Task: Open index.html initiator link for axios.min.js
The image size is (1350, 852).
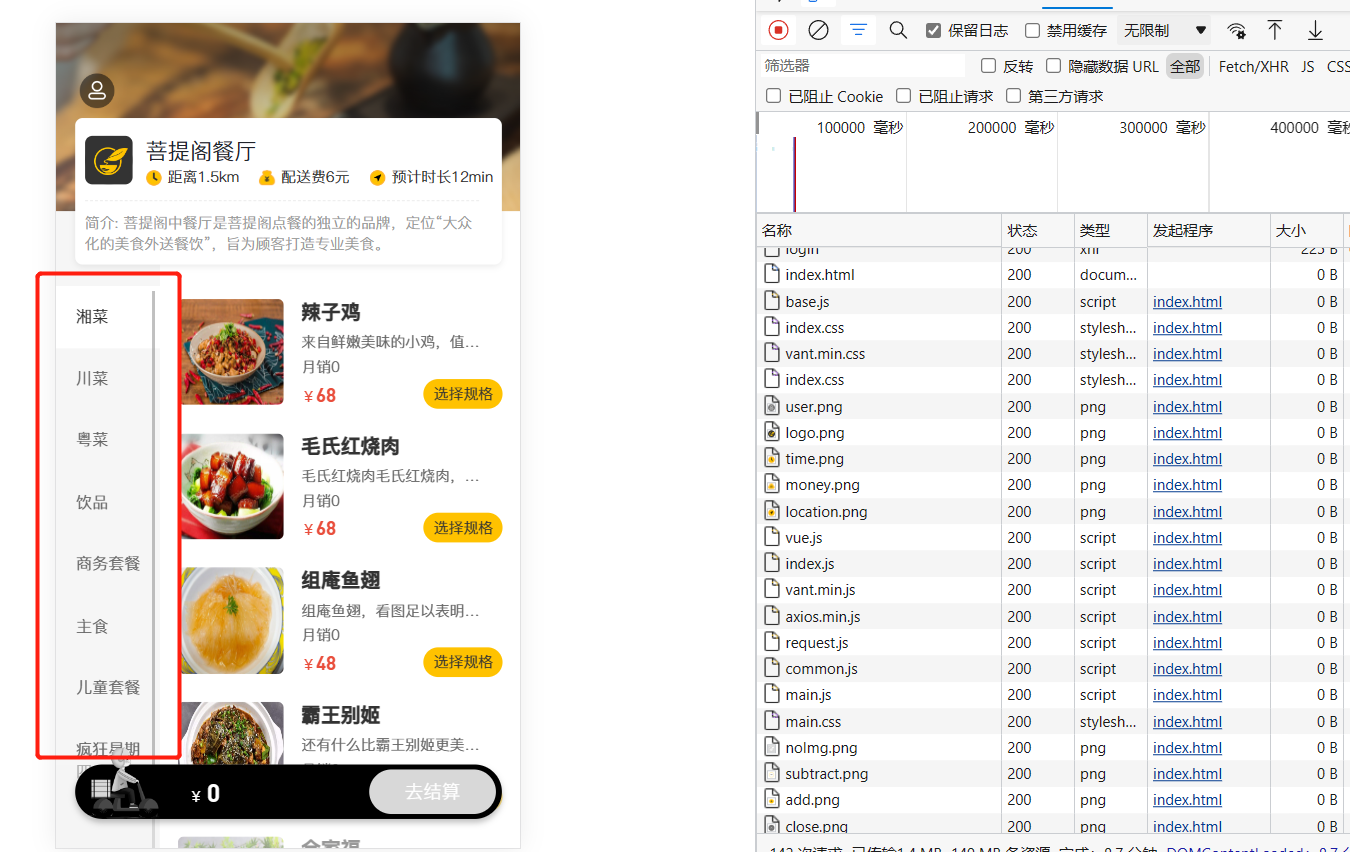Action: coord(1187,616)
